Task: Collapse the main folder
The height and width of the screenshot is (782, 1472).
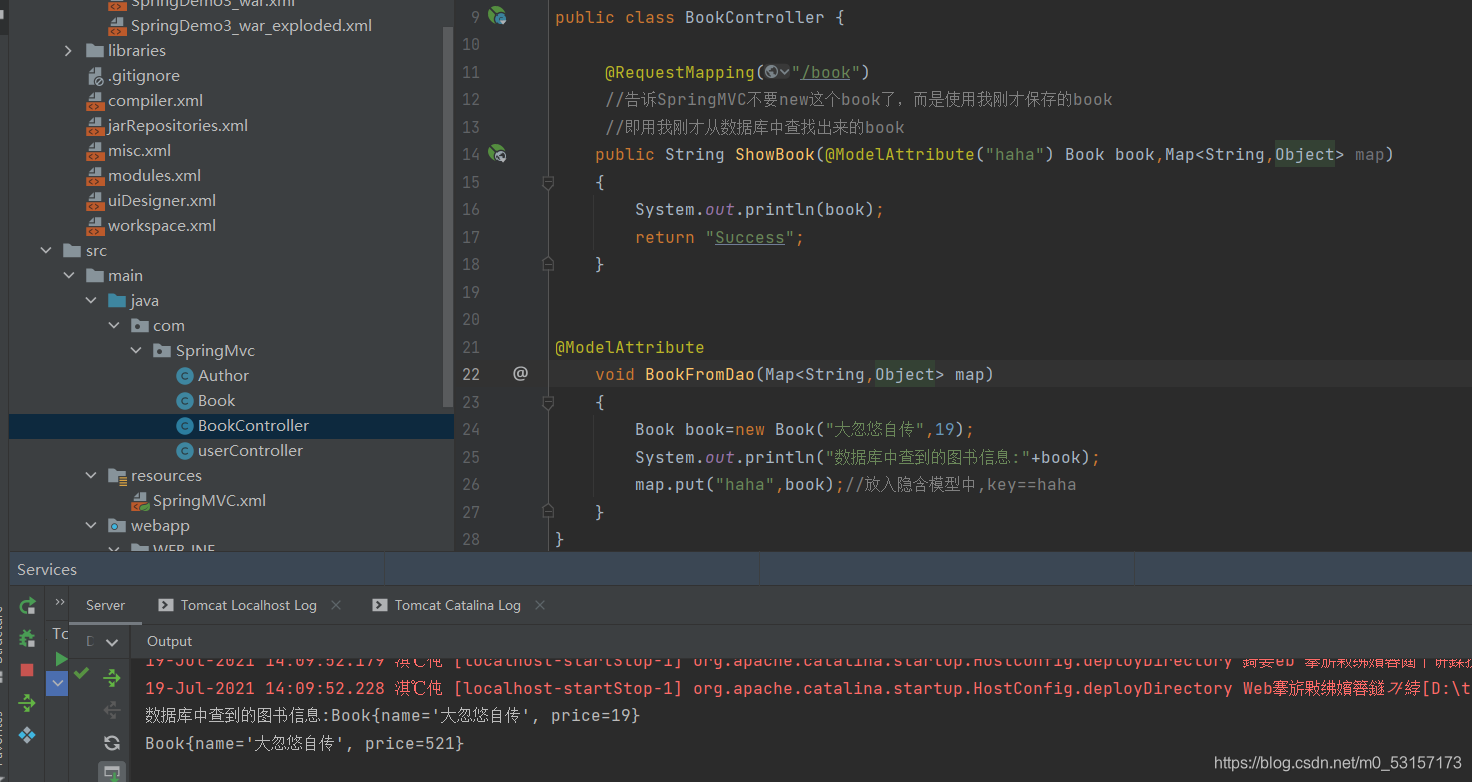Action: coord(68,276)
